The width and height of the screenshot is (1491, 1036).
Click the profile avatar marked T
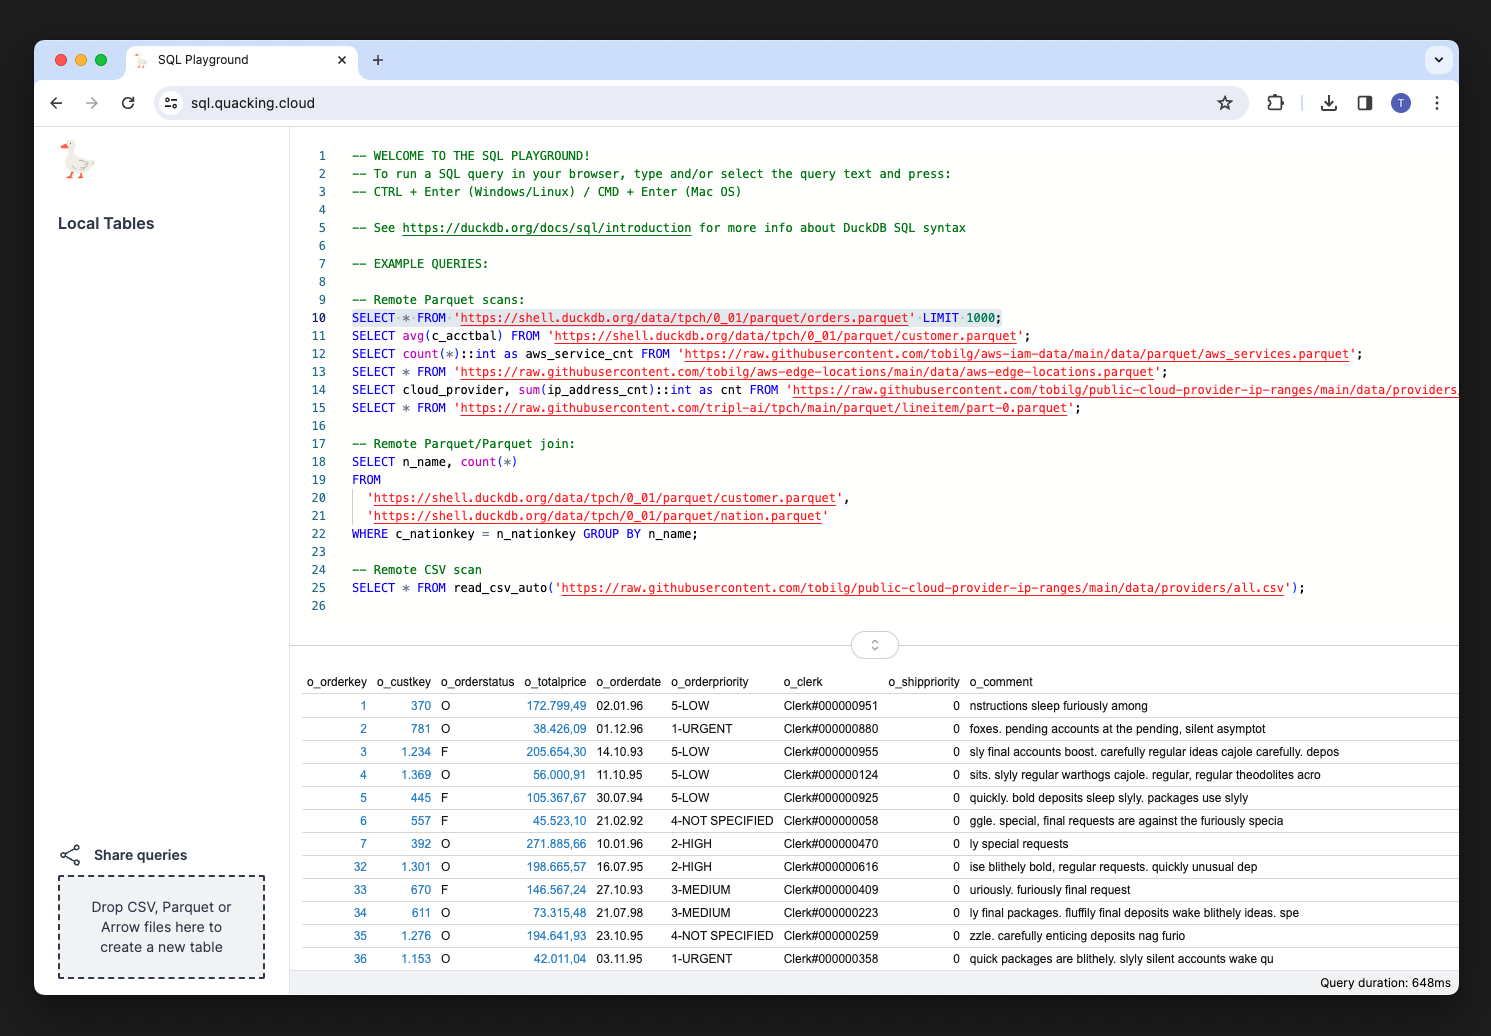tap(1400, 103)
